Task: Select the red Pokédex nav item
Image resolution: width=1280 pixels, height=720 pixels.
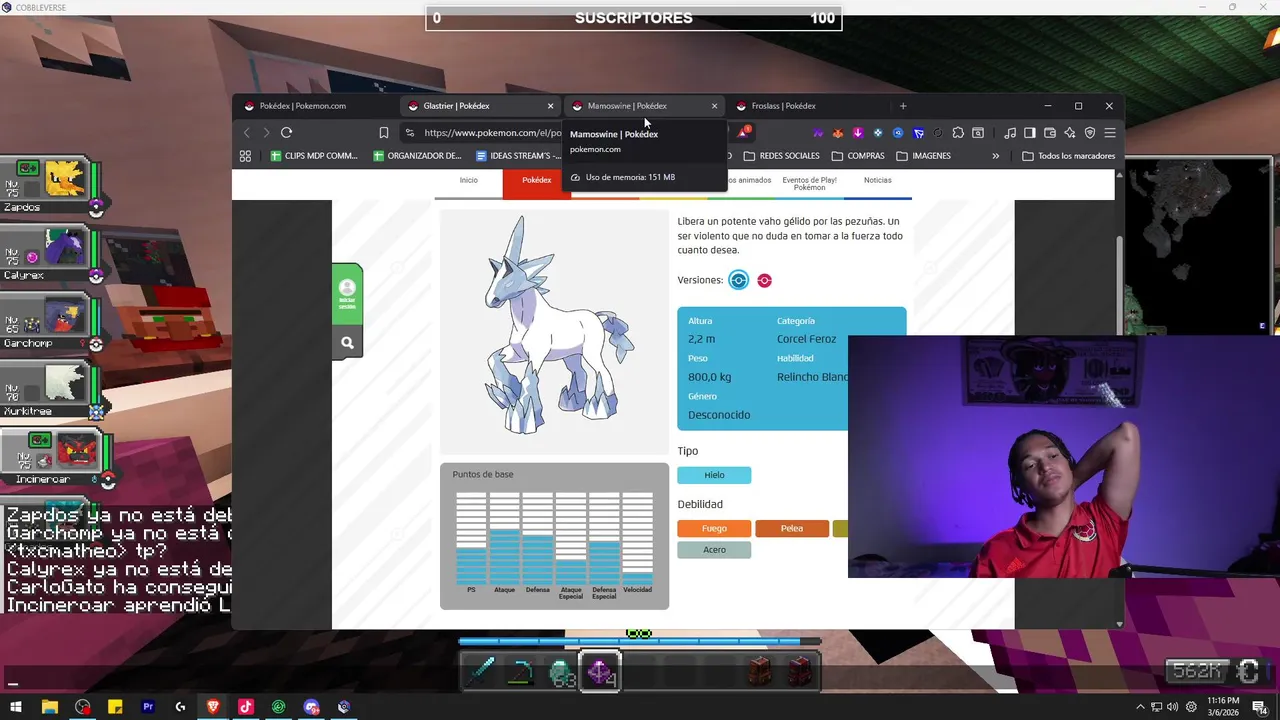Action: (537, 183)
